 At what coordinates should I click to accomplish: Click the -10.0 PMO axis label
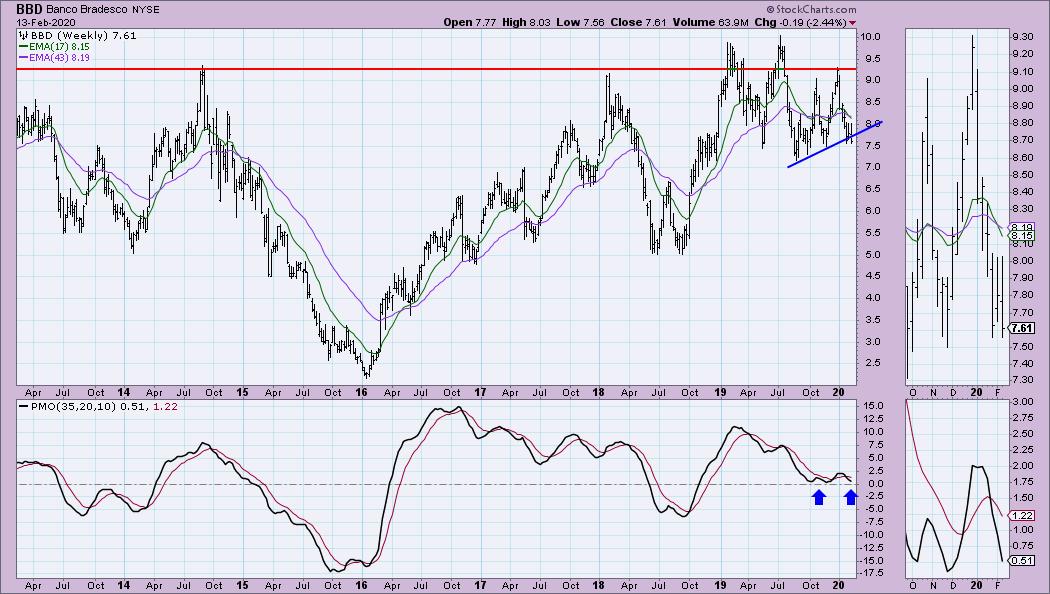(872, 534)
